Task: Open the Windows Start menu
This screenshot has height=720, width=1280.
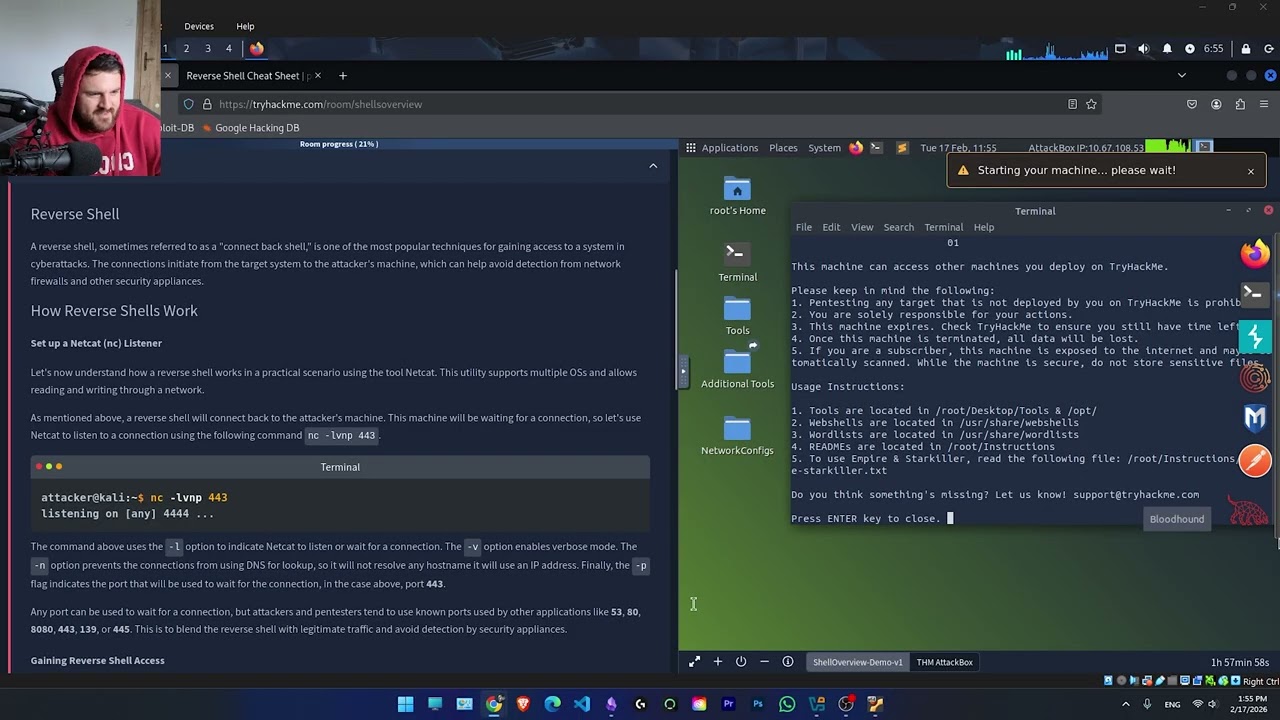Action: [x=405, y=704]
